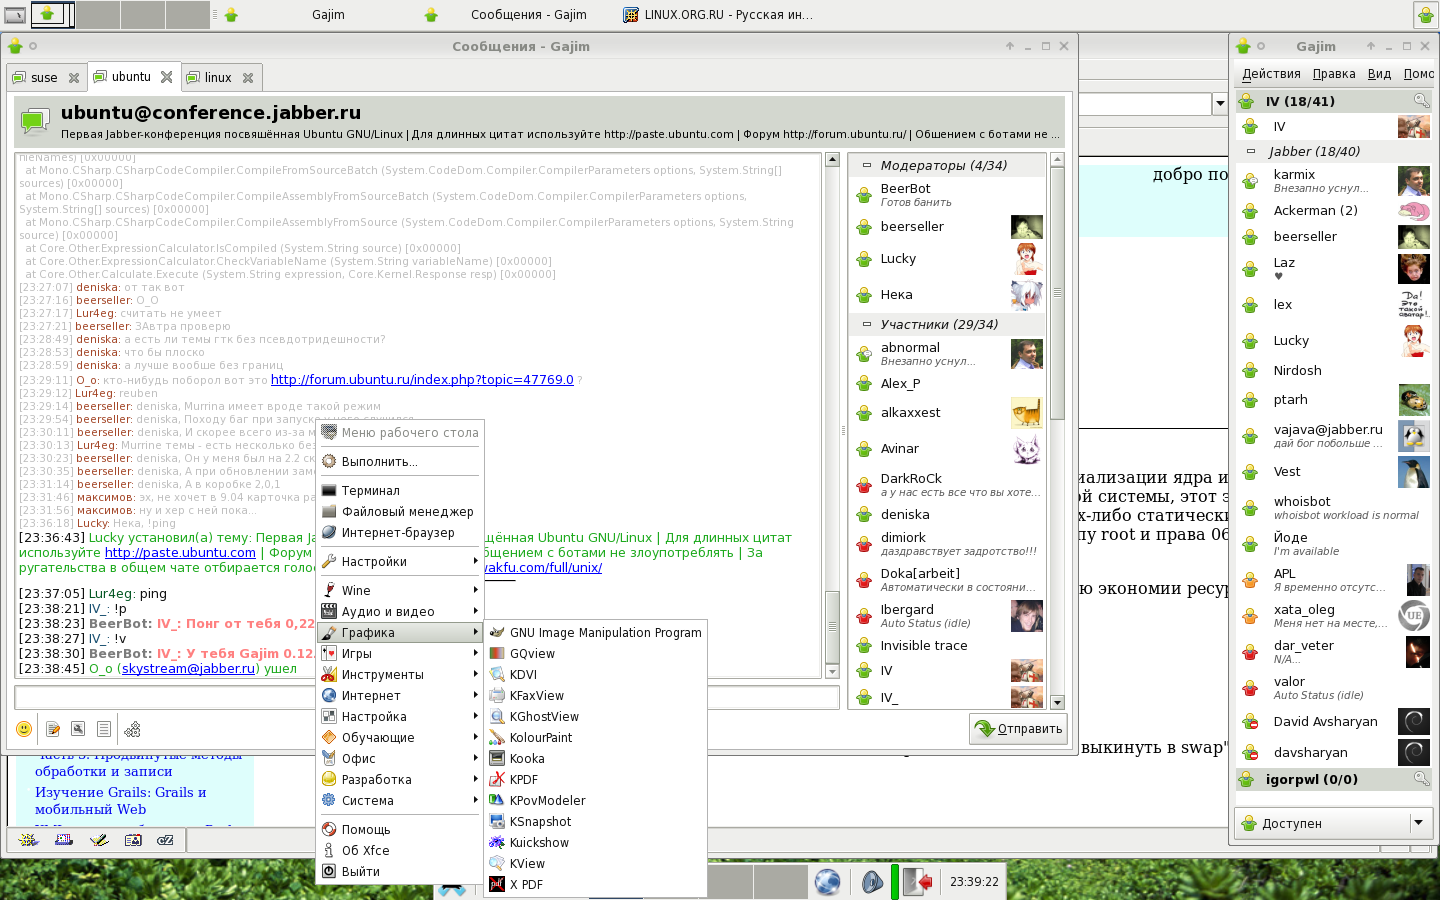Open Address Book from the browser component bar

pos(133,840)
